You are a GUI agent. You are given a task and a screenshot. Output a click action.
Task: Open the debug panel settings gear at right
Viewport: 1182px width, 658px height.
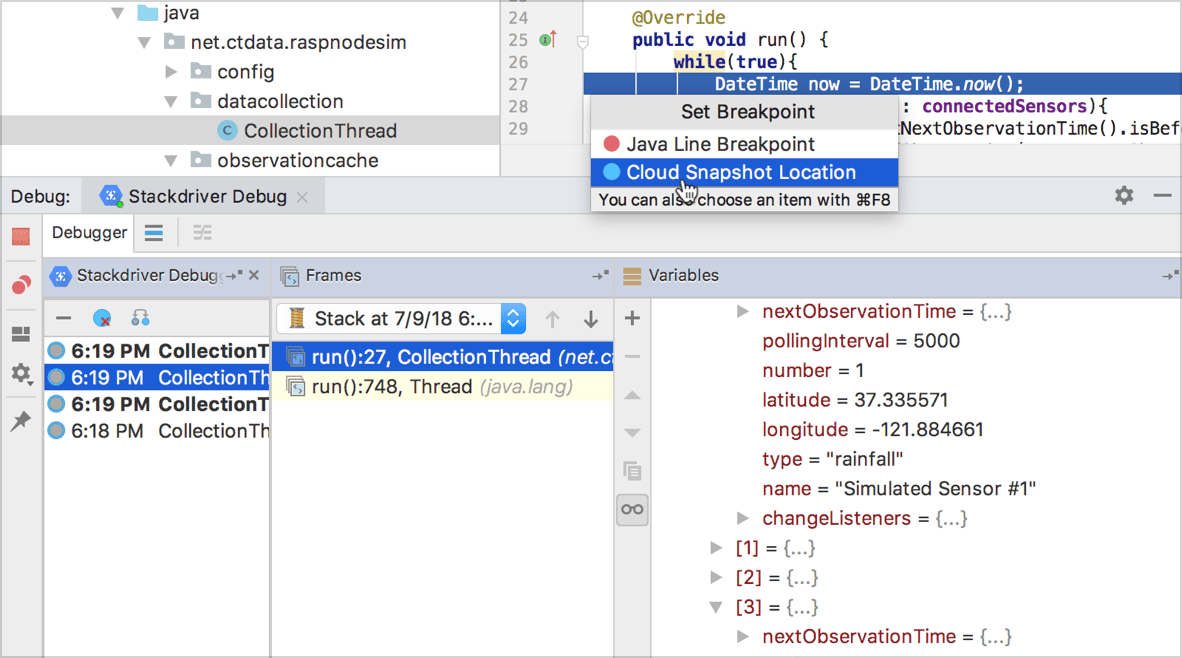point(1124,196)
